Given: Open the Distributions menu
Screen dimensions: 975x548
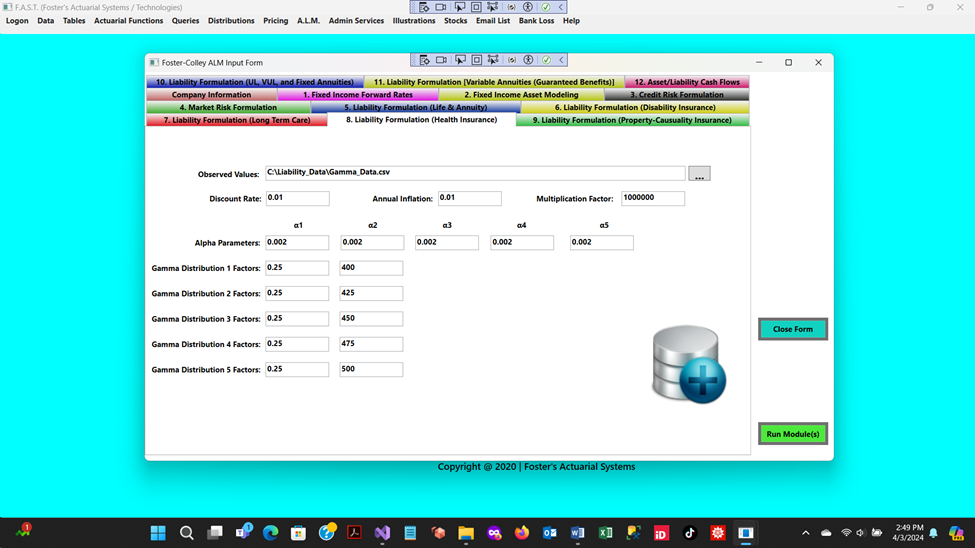Looking at the screenshot, I should (231, 21).
